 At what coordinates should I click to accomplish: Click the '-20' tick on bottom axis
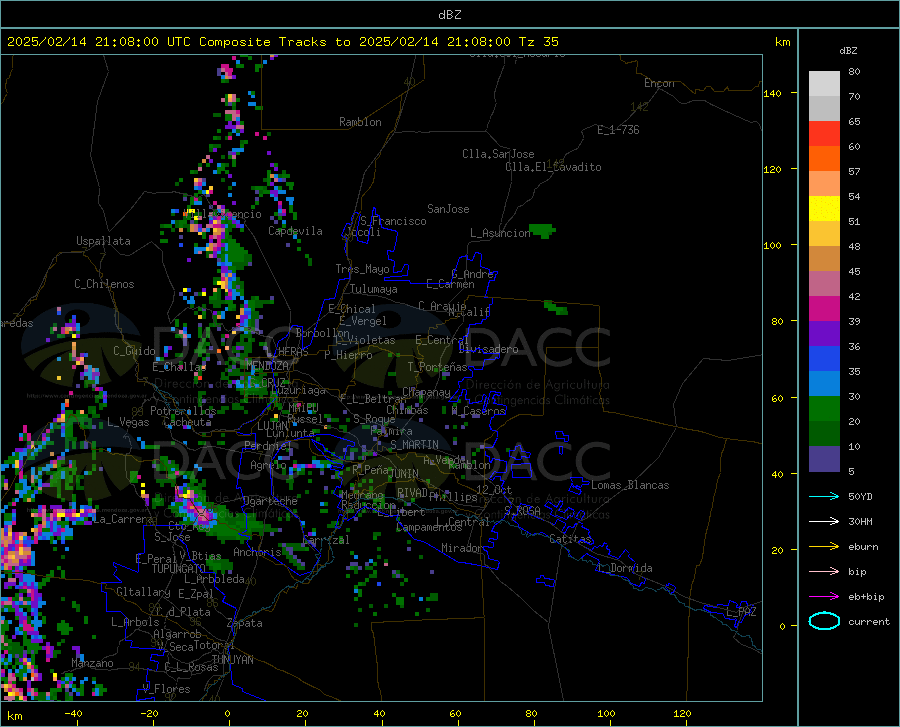click(x=149, y=714)
